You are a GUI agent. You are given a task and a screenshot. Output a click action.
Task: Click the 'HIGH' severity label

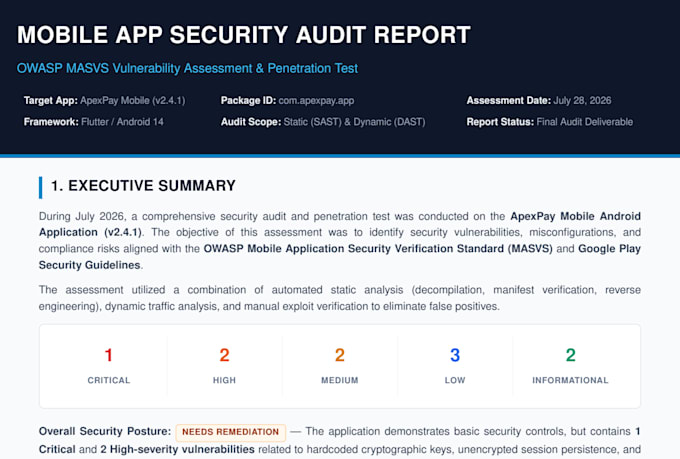coord(224,380)
